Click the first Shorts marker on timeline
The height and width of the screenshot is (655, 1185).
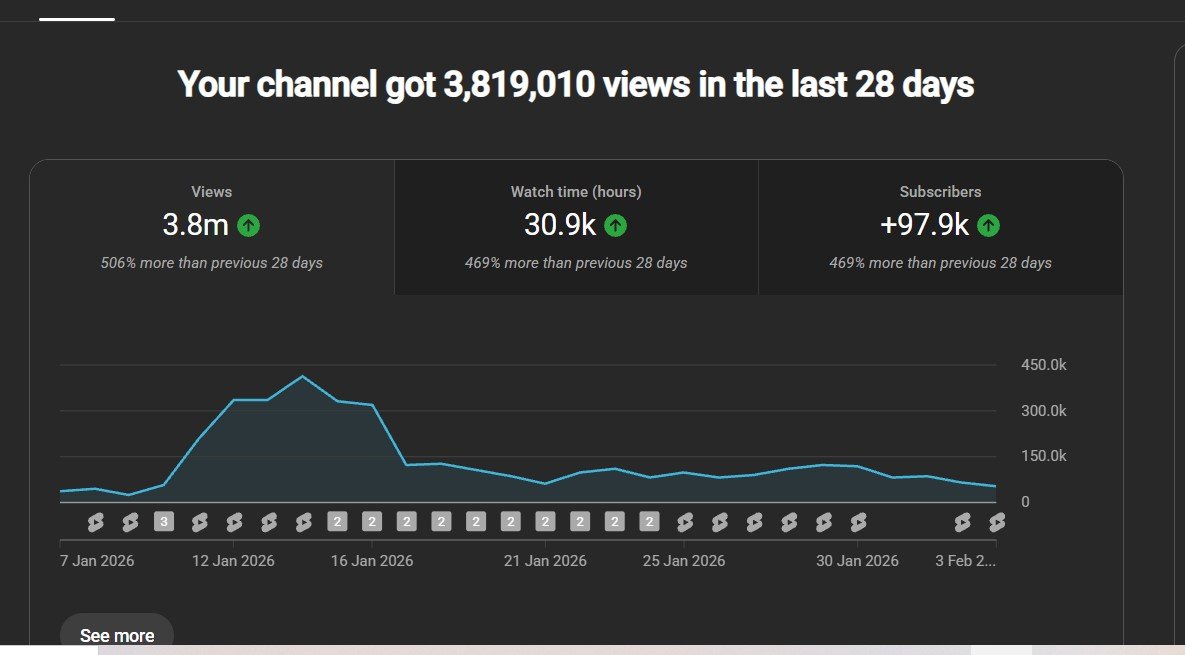pos(95,522)
